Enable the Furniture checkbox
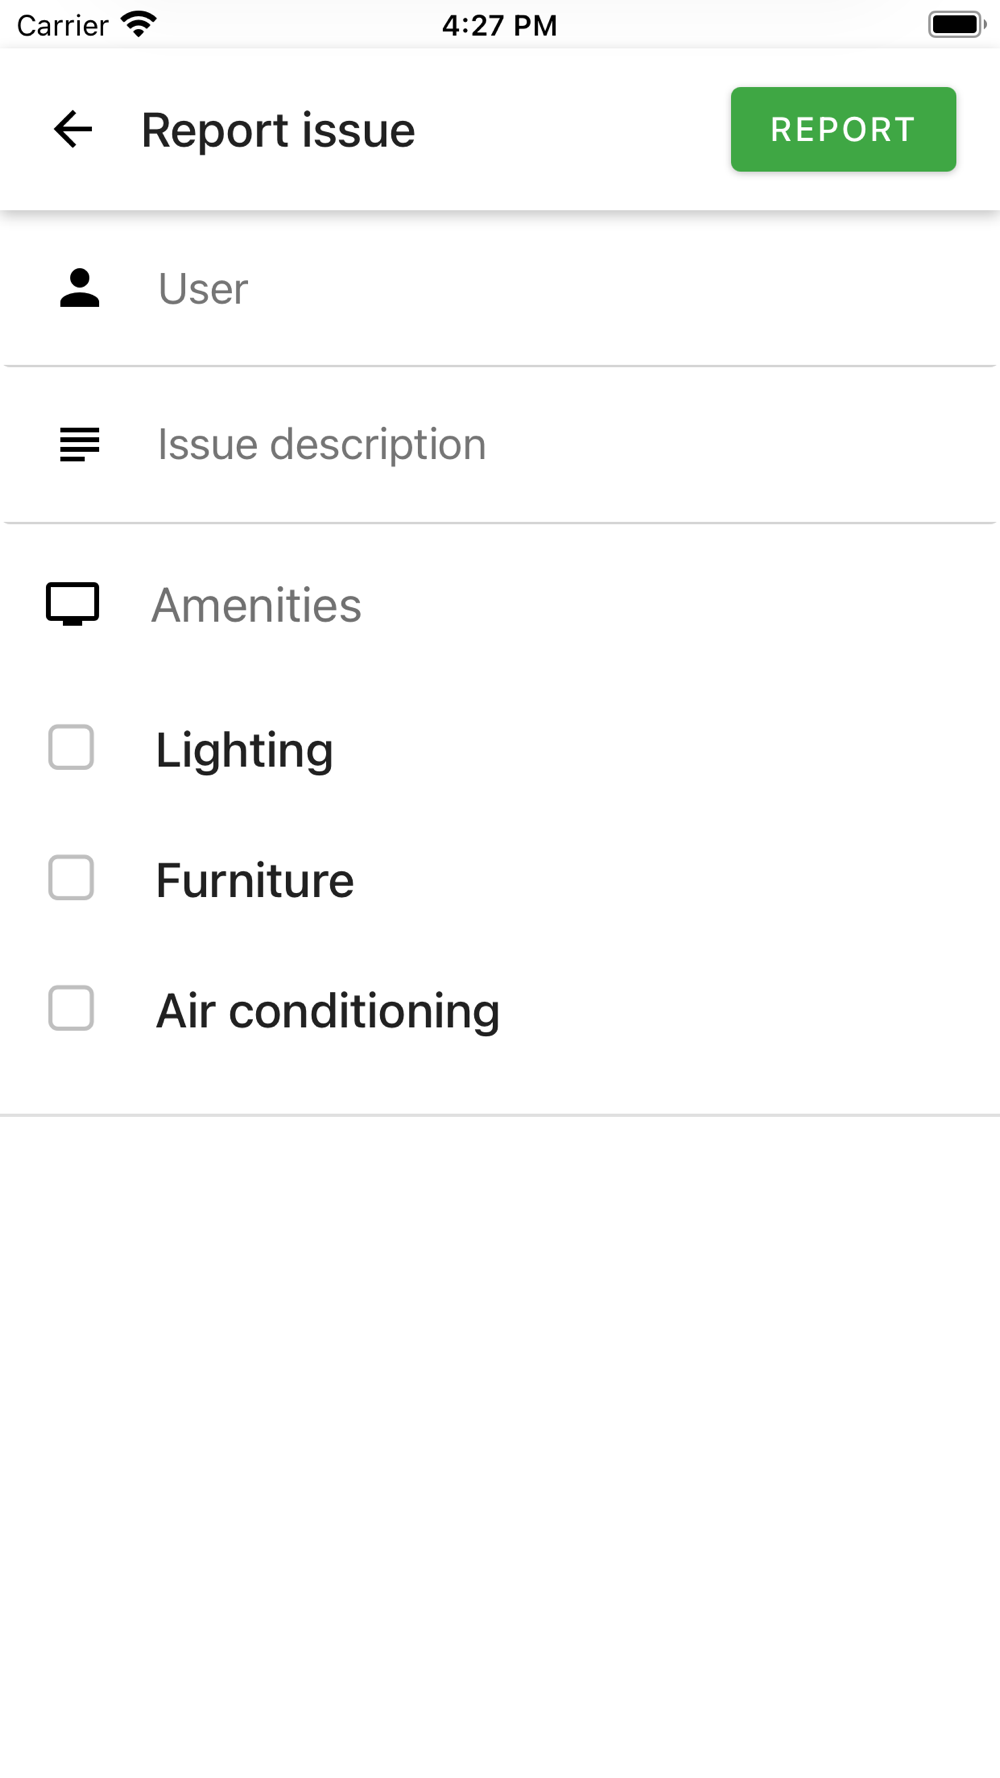 pyautogui.click(x=71, y=878)
